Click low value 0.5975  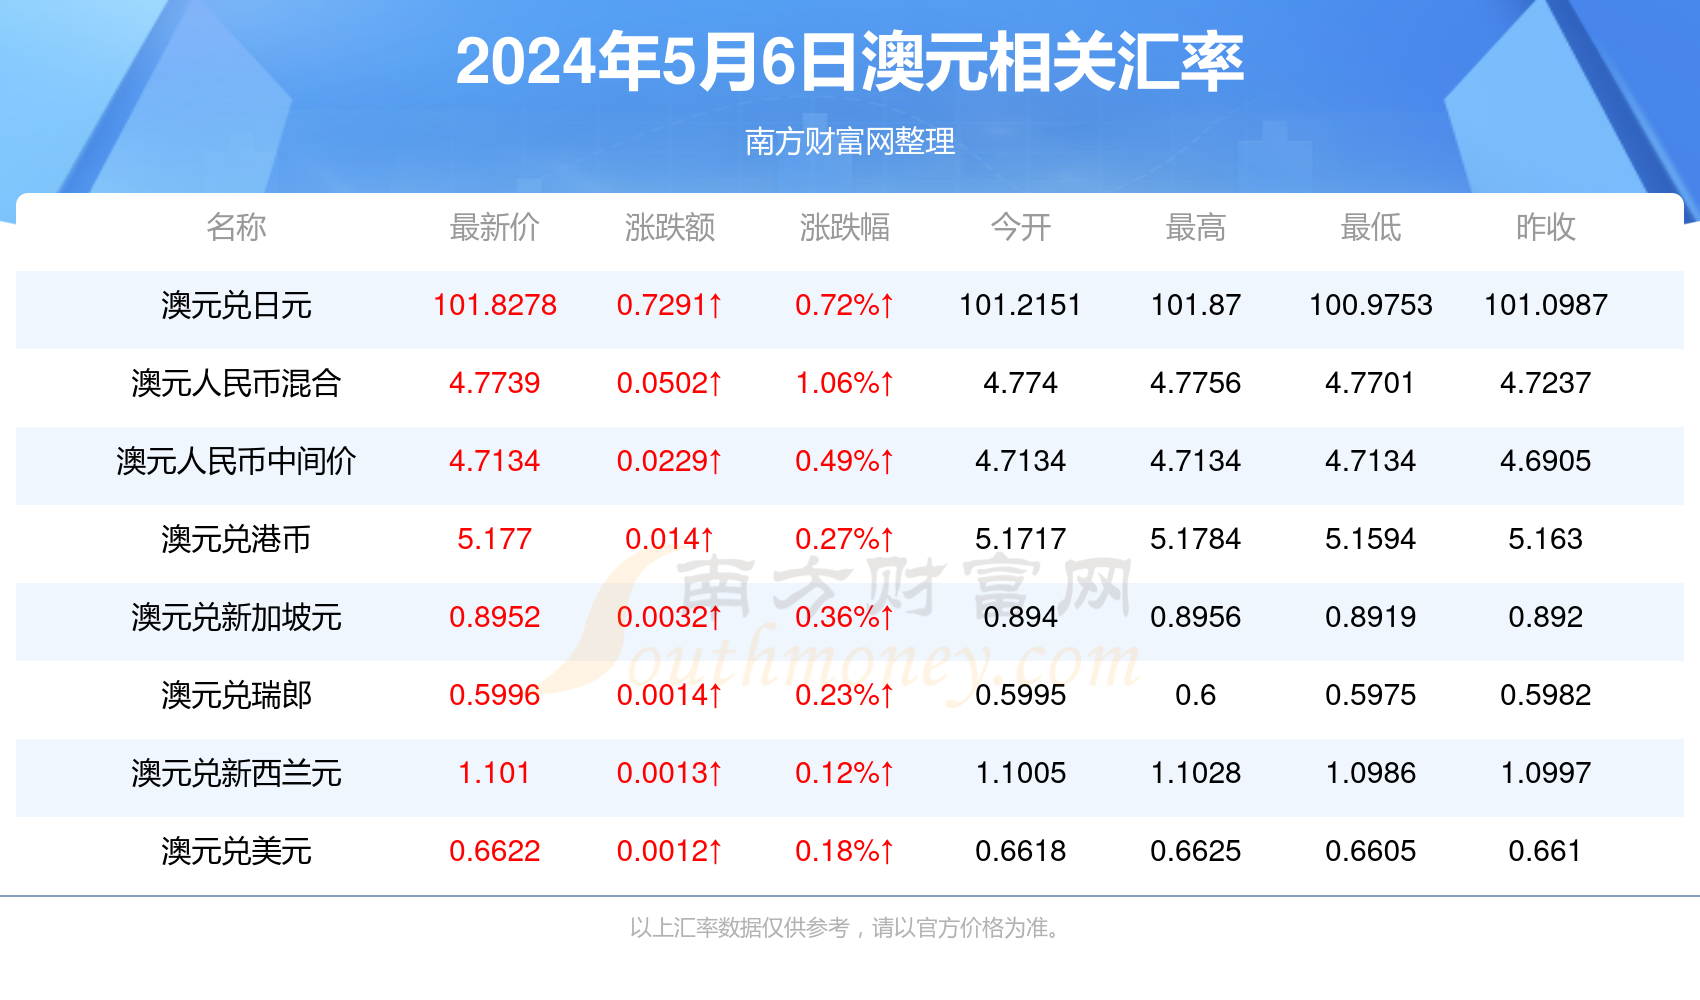[1370, 695]
